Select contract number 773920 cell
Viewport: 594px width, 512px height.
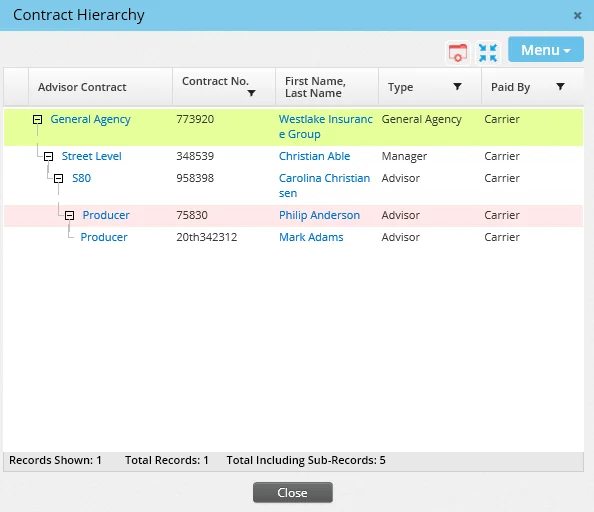(195, 119)
